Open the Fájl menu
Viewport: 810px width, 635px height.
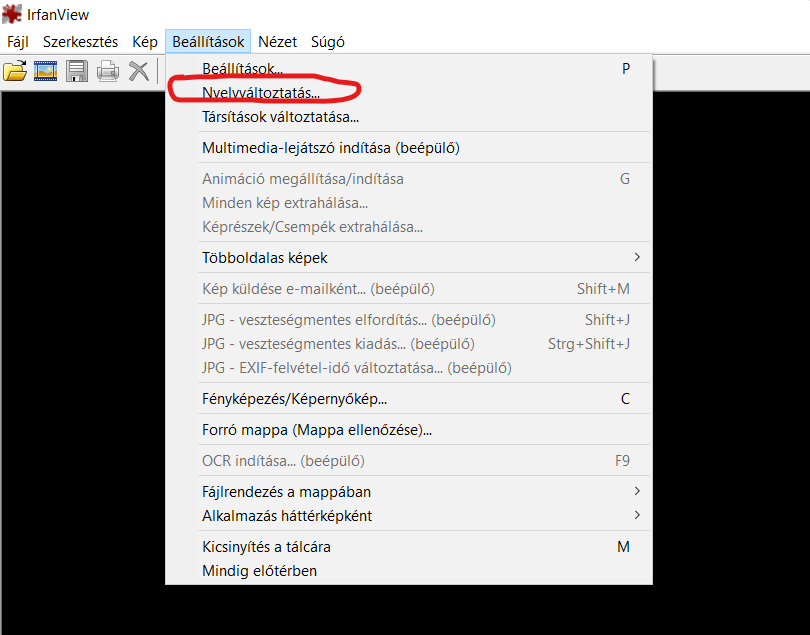(x=18, y=42)
